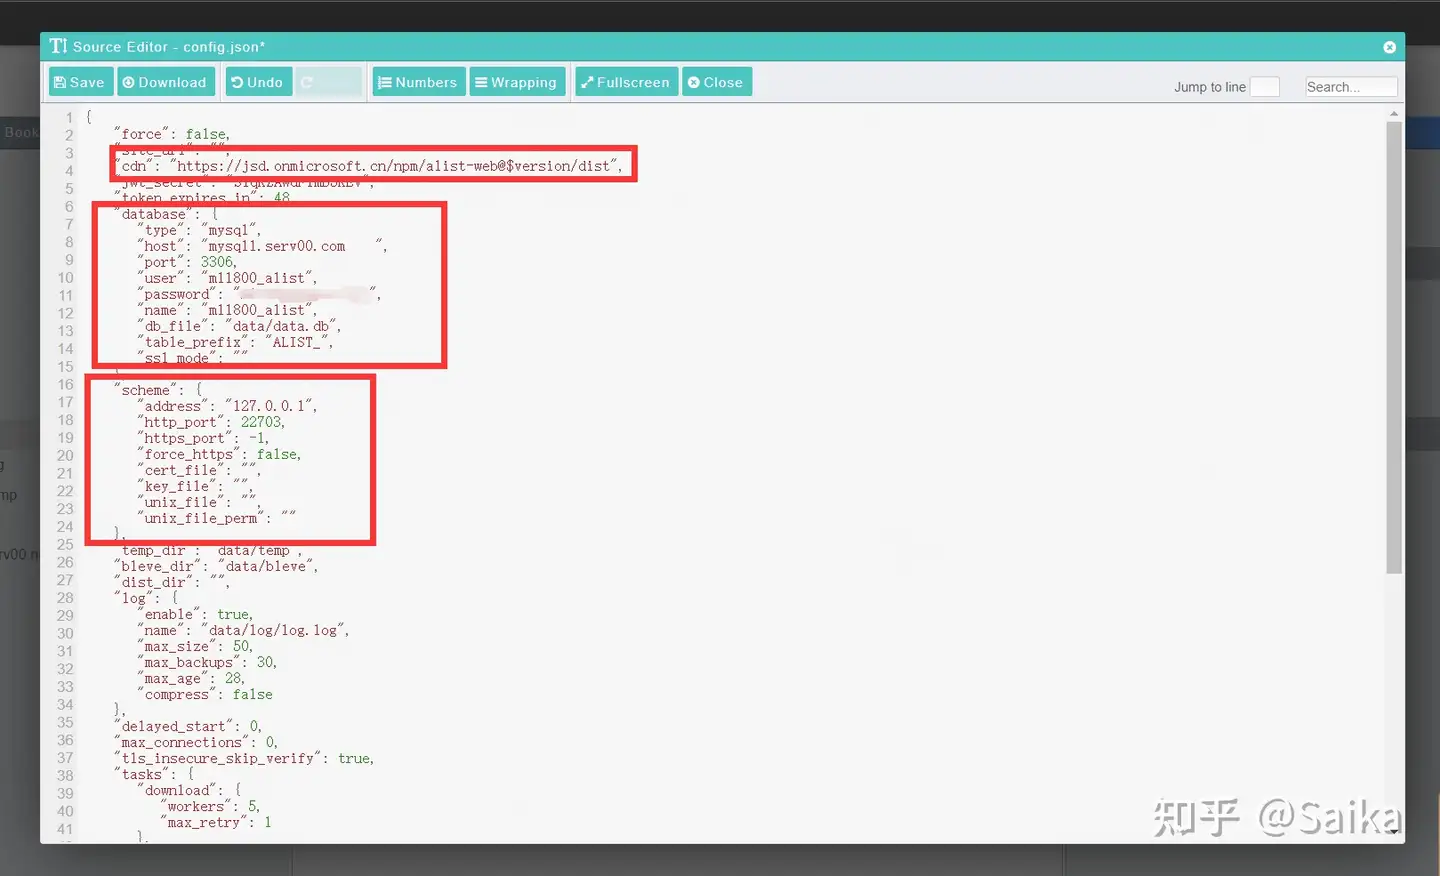Click the "db_file" line
Screen dimensions: 1440x876
pyautogui.click(x=239, y=326)
